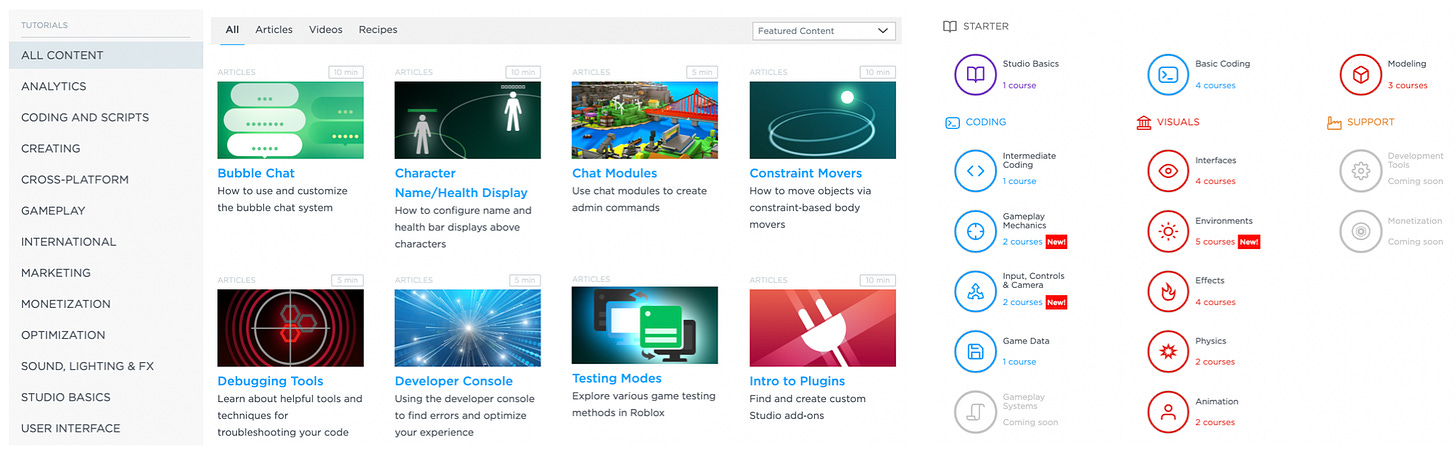Switch to the Recipes tab
This screenshot has width=1456, height=454.
(378, 30)
